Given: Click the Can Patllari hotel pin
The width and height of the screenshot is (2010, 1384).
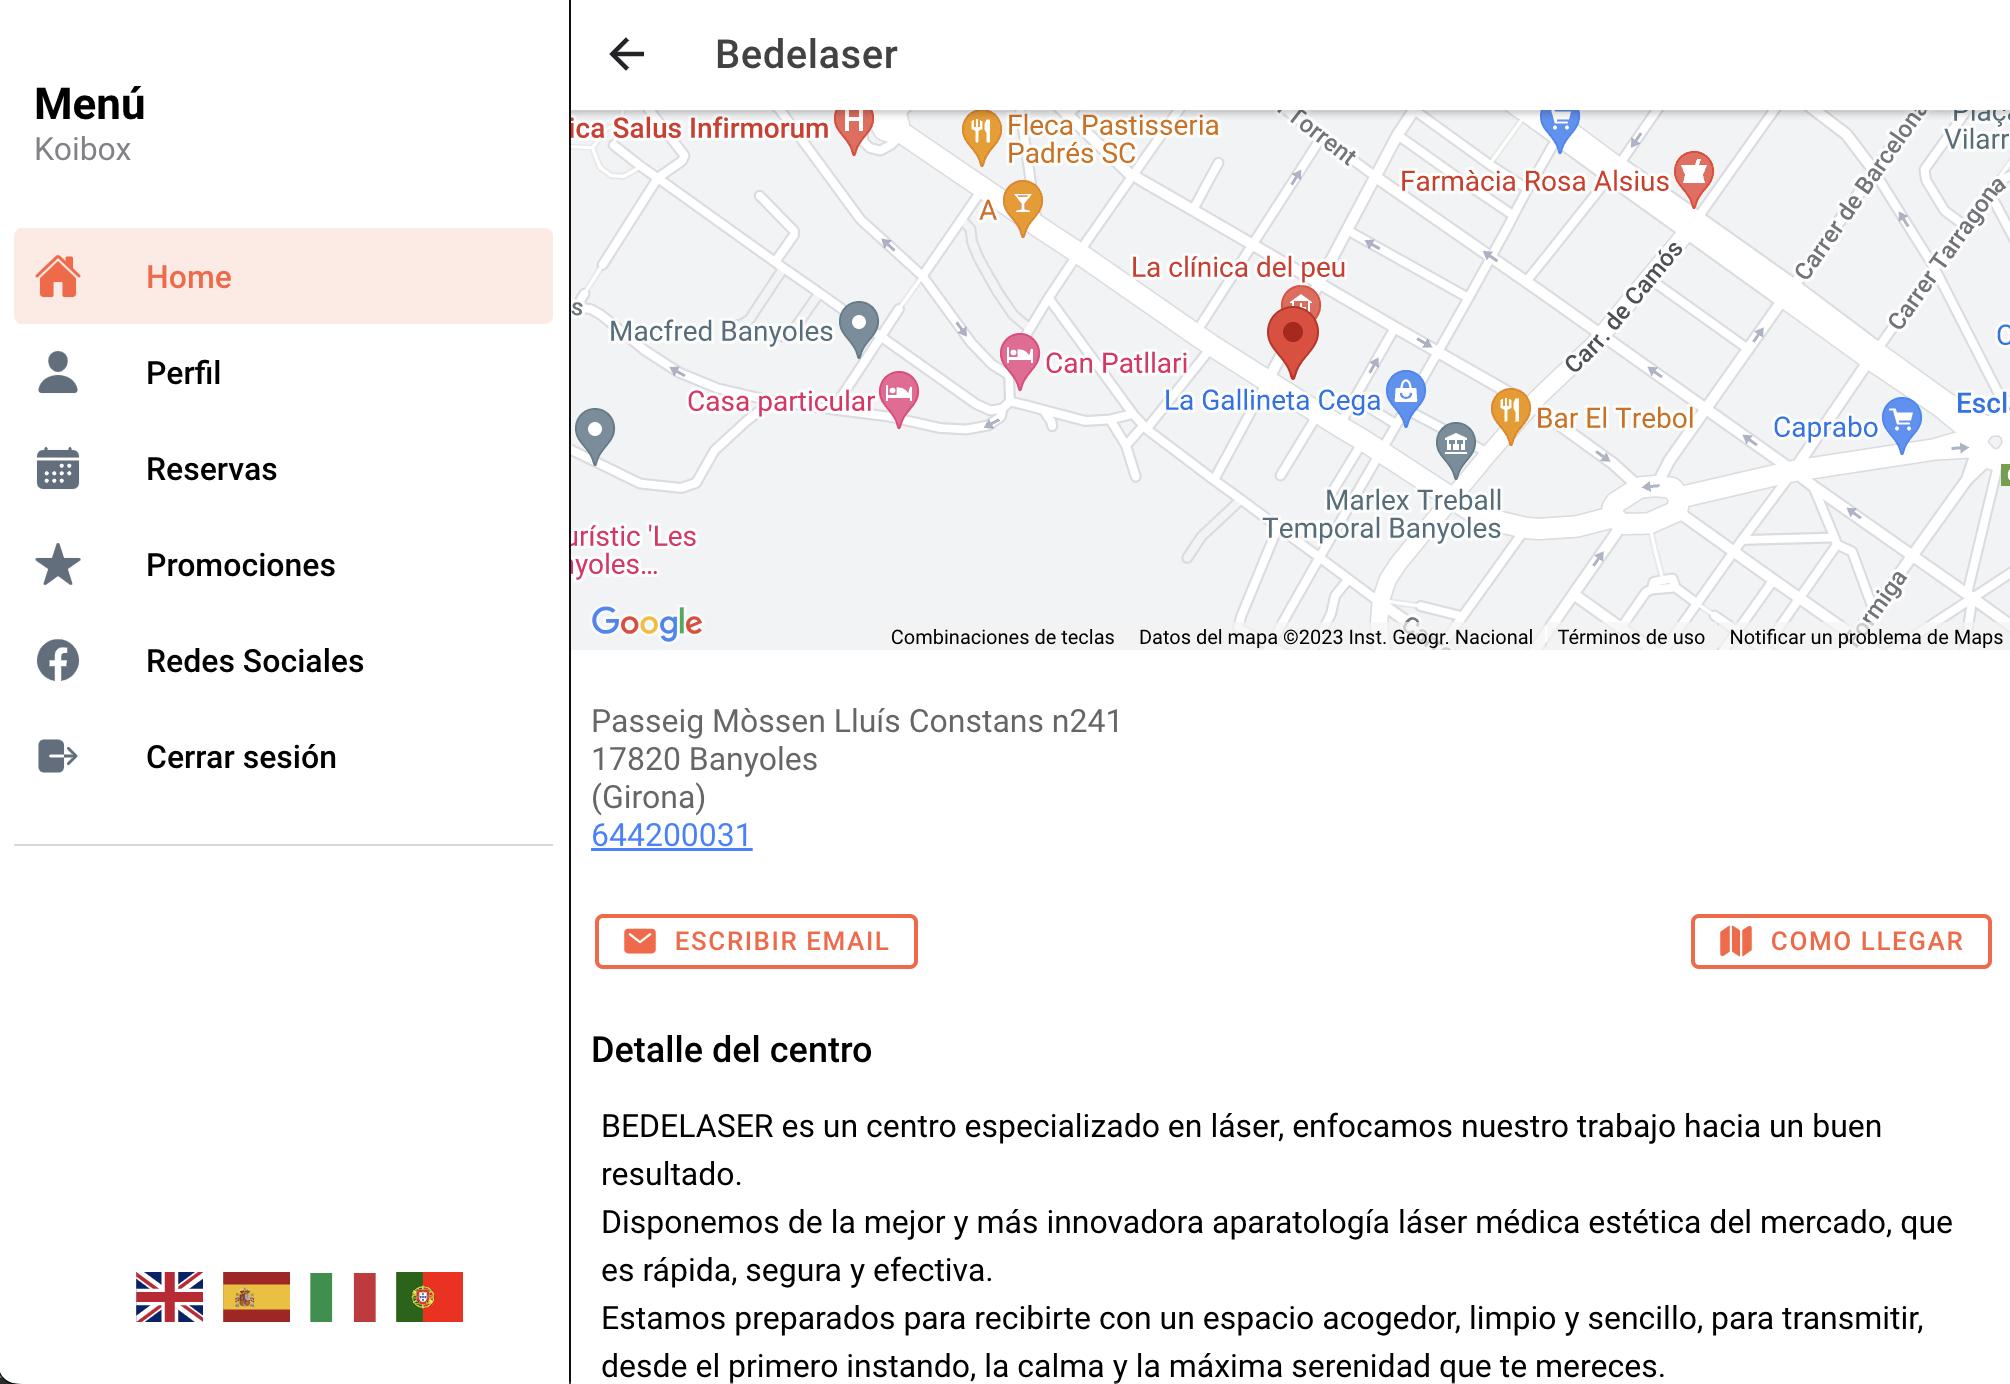Looking at the screenshot, I should coord(1019,360).
